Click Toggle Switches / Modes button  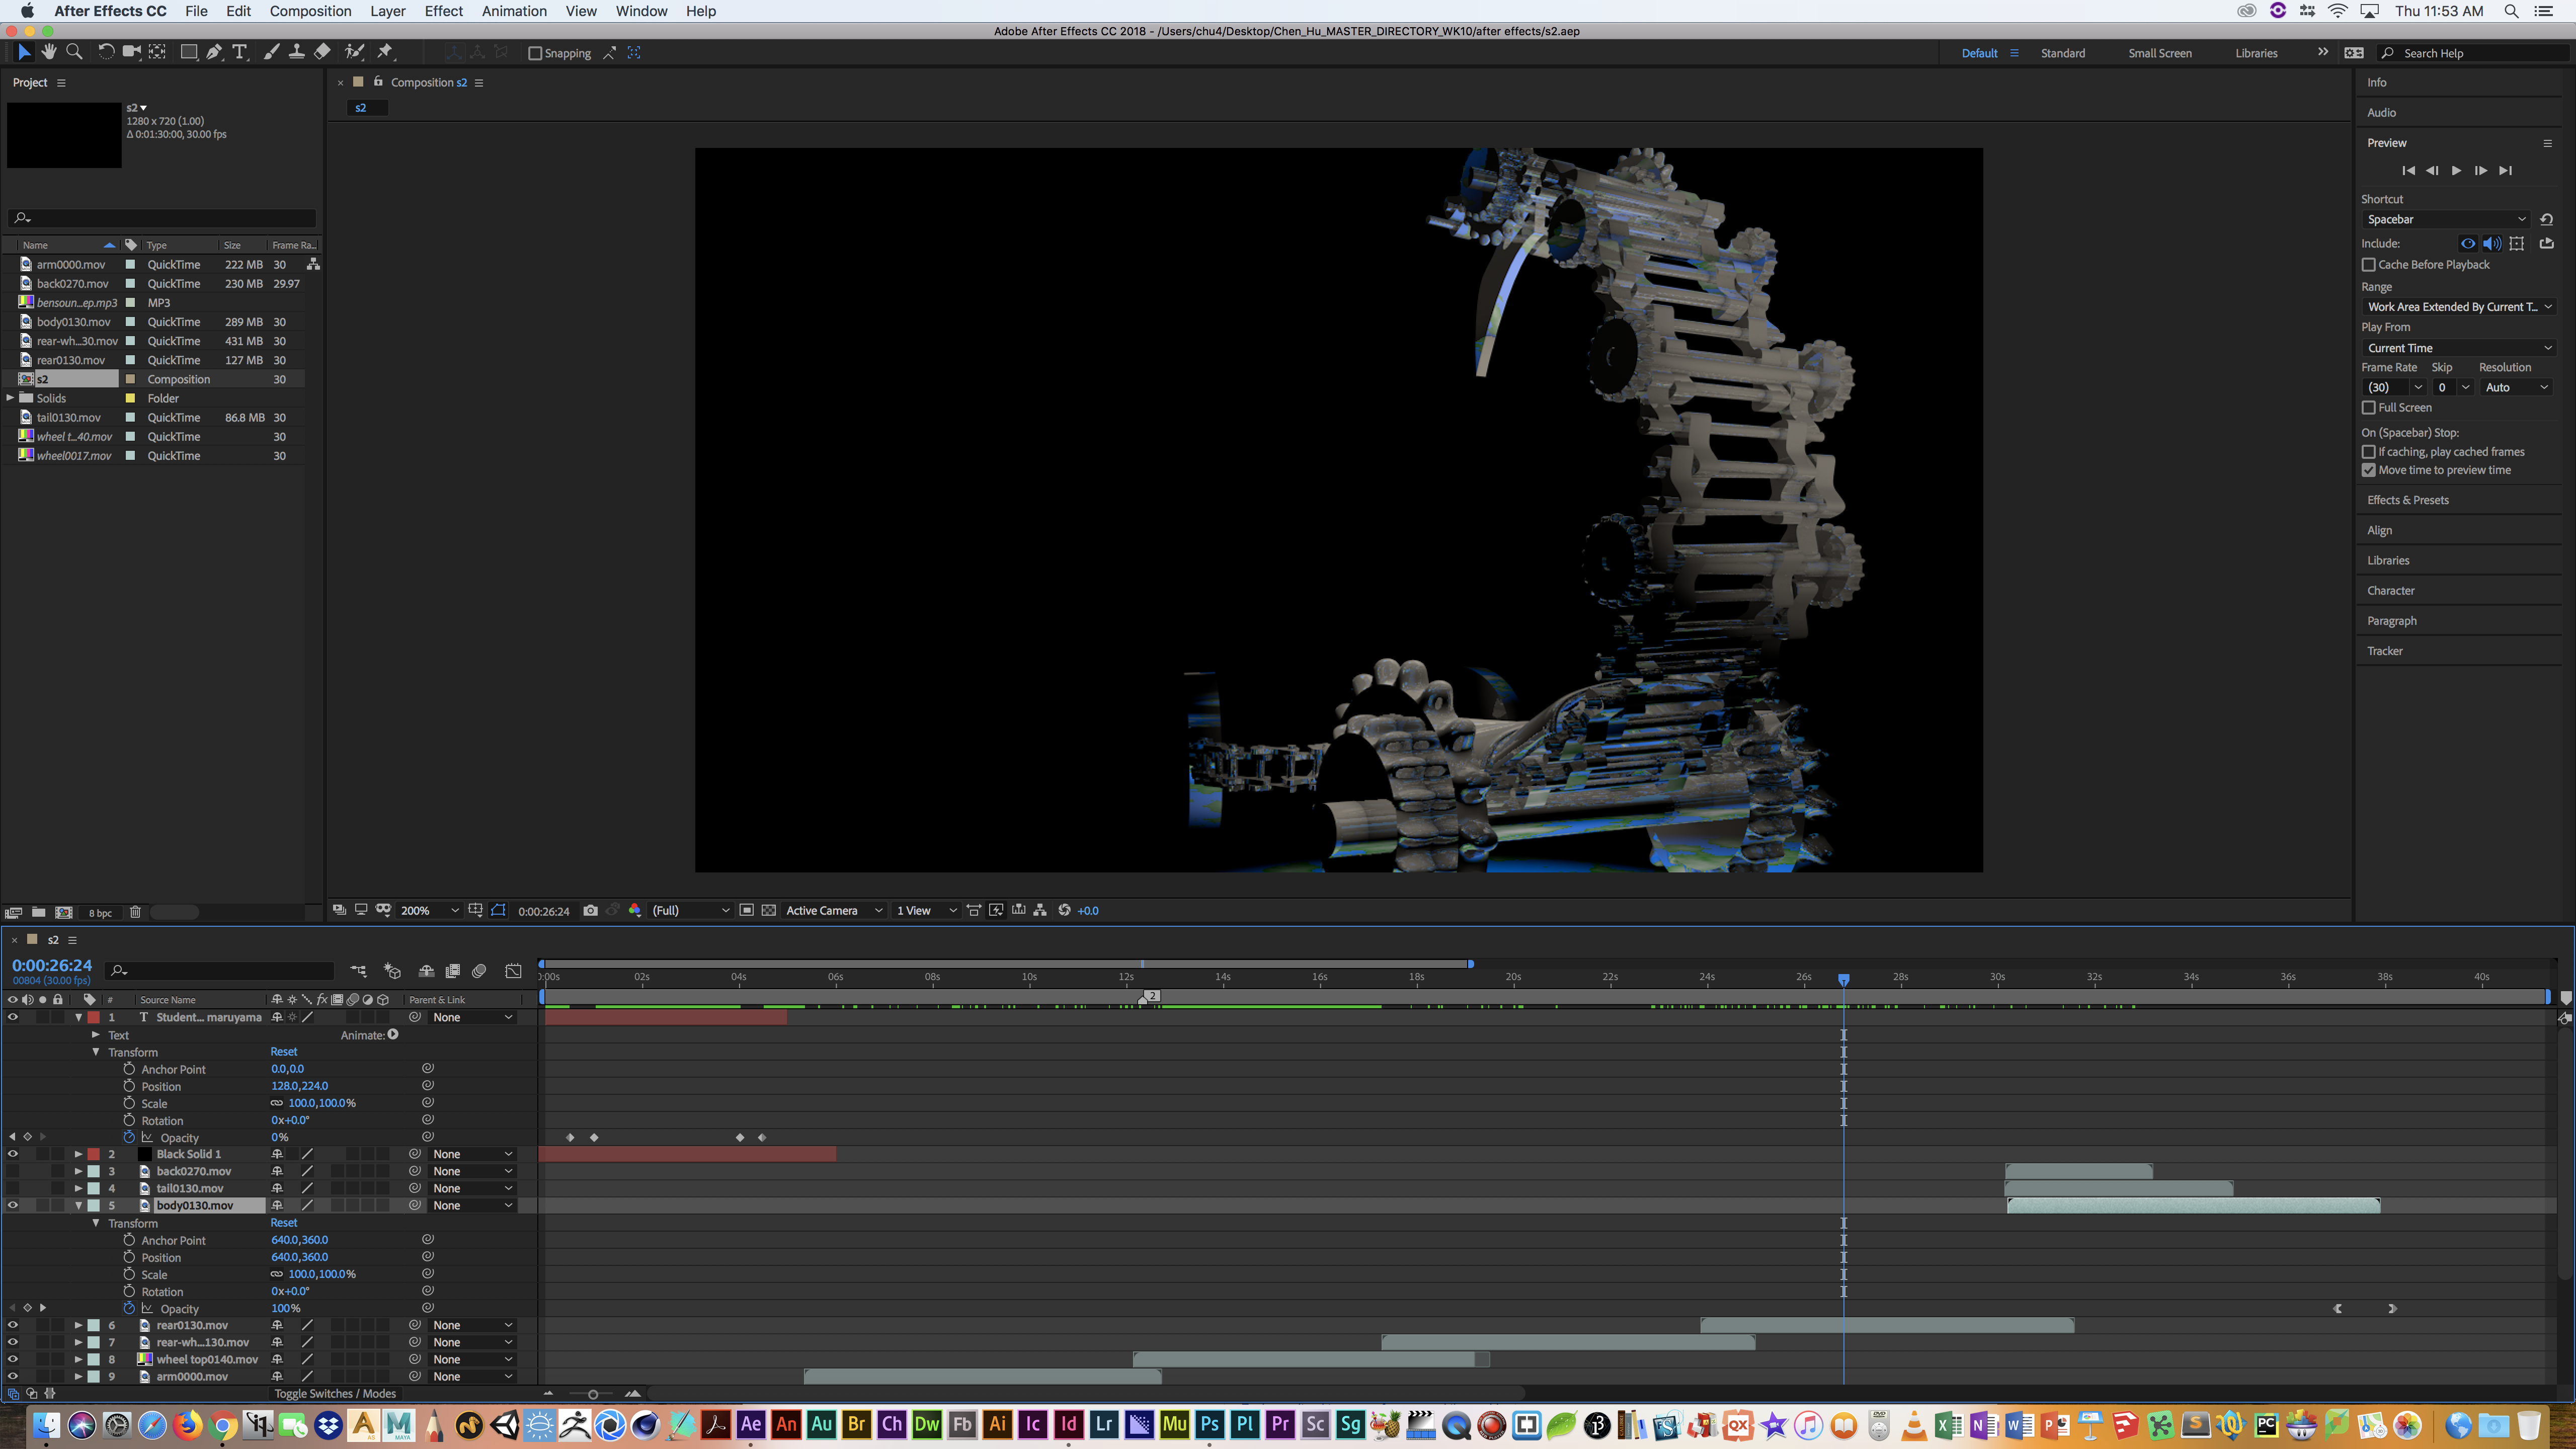click(x=335, y=1393)
